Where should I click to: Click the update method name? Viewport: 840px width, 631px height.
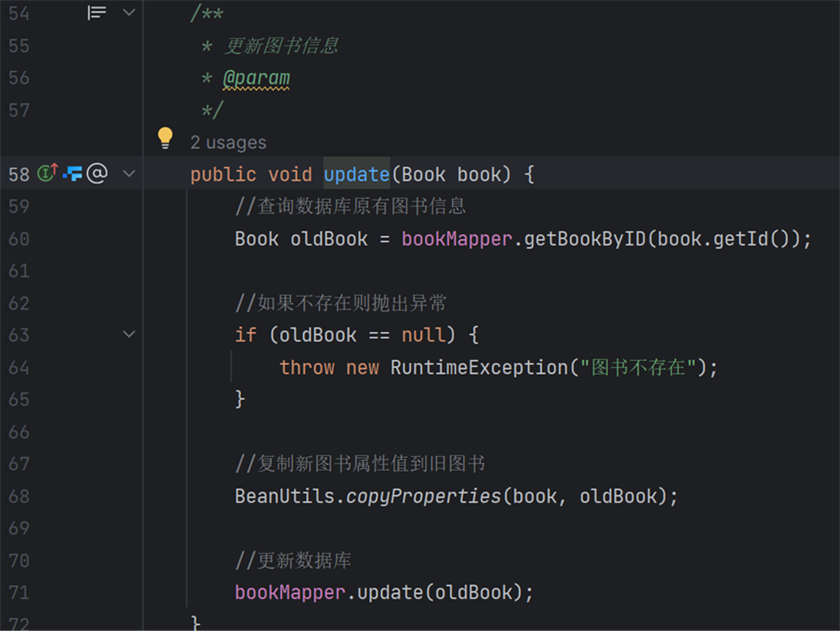point(356,175)
